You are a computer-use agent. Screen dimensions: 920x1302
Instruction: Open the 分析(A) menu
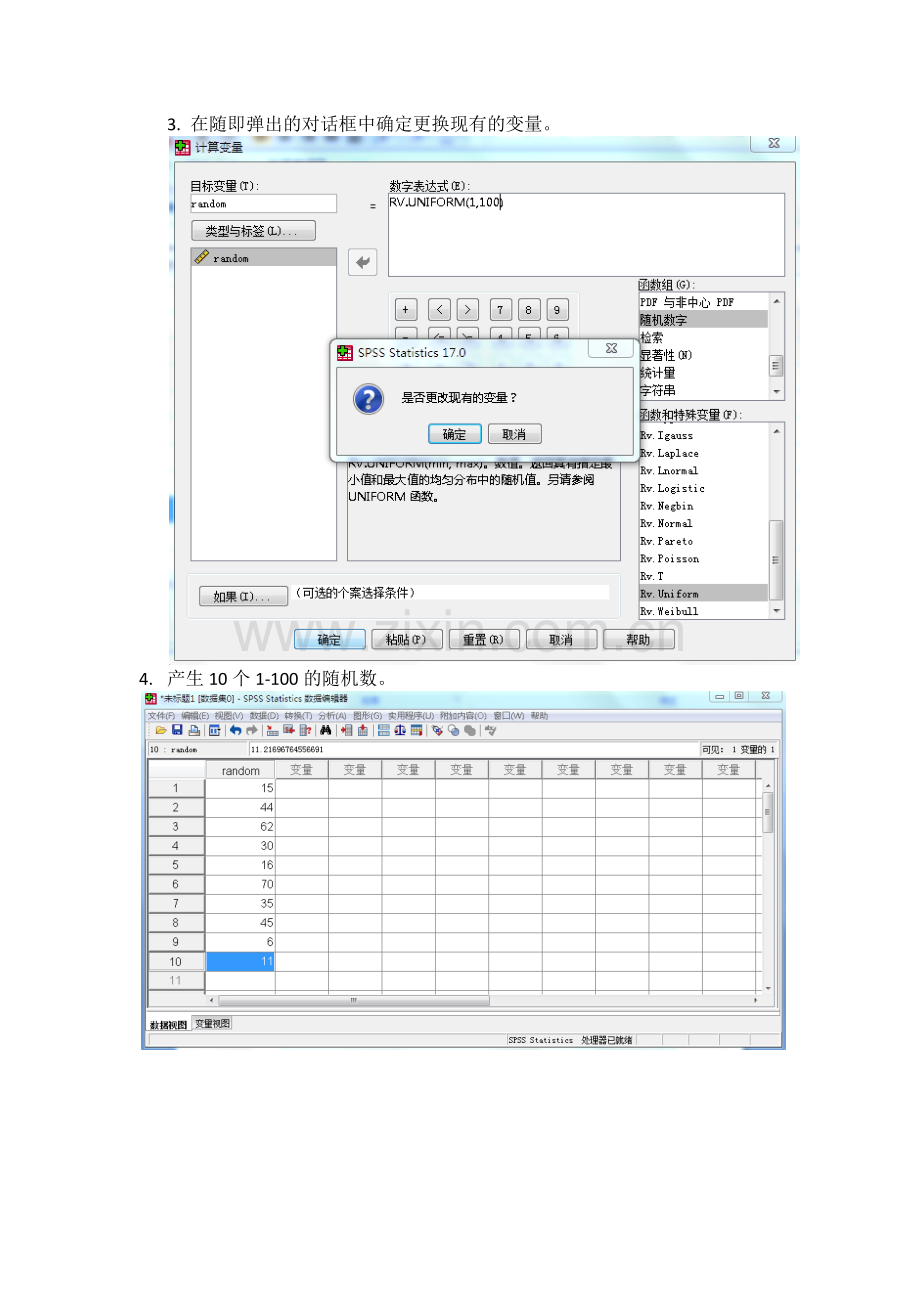[x=332, y=716]
